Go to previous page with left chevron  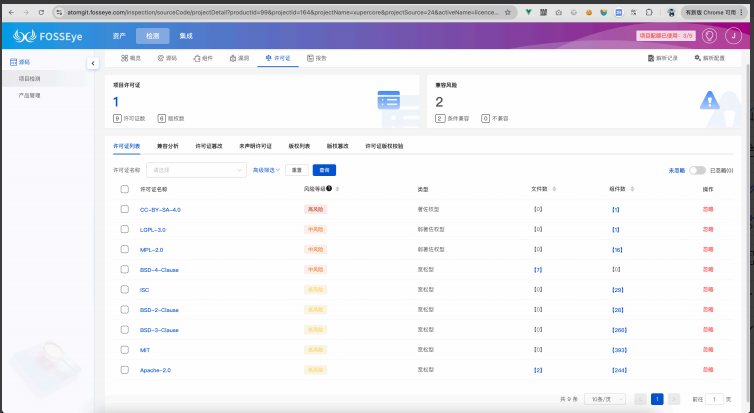pos(640,399)
